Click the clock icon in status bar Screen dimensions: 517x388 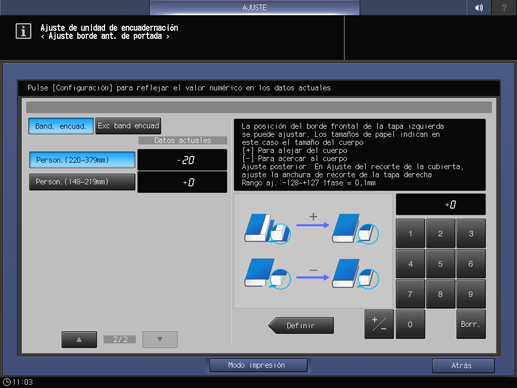click(x=7, y=382)
